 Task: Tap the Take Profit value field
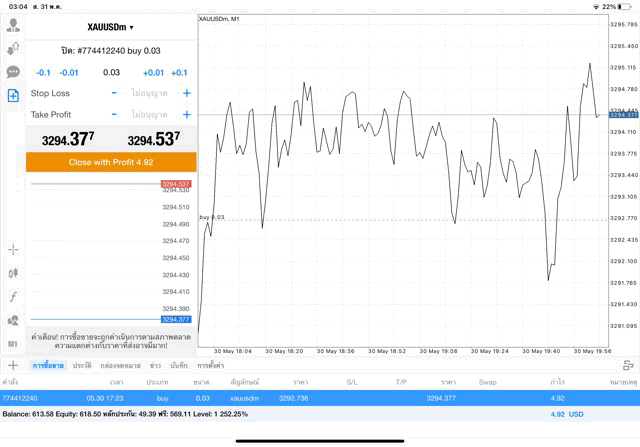click(150, 114)
